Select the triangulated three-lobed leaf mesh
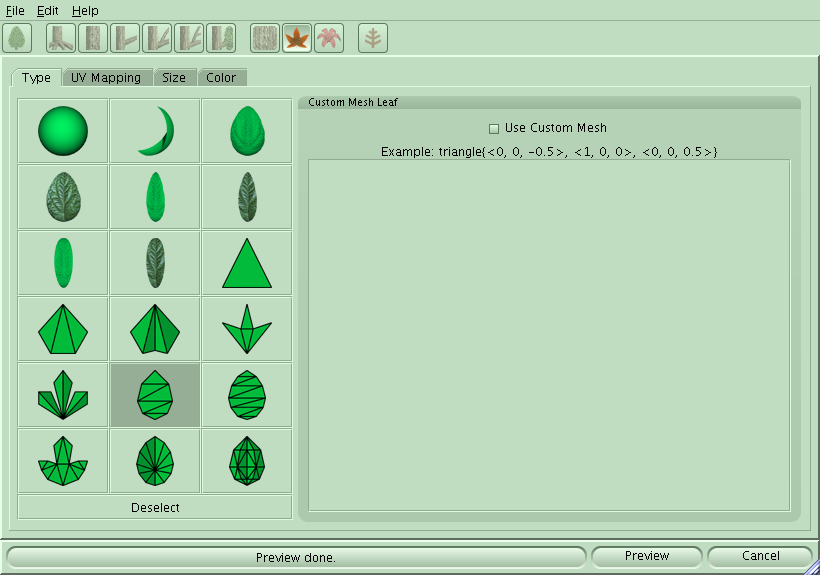 coord(63,461)
